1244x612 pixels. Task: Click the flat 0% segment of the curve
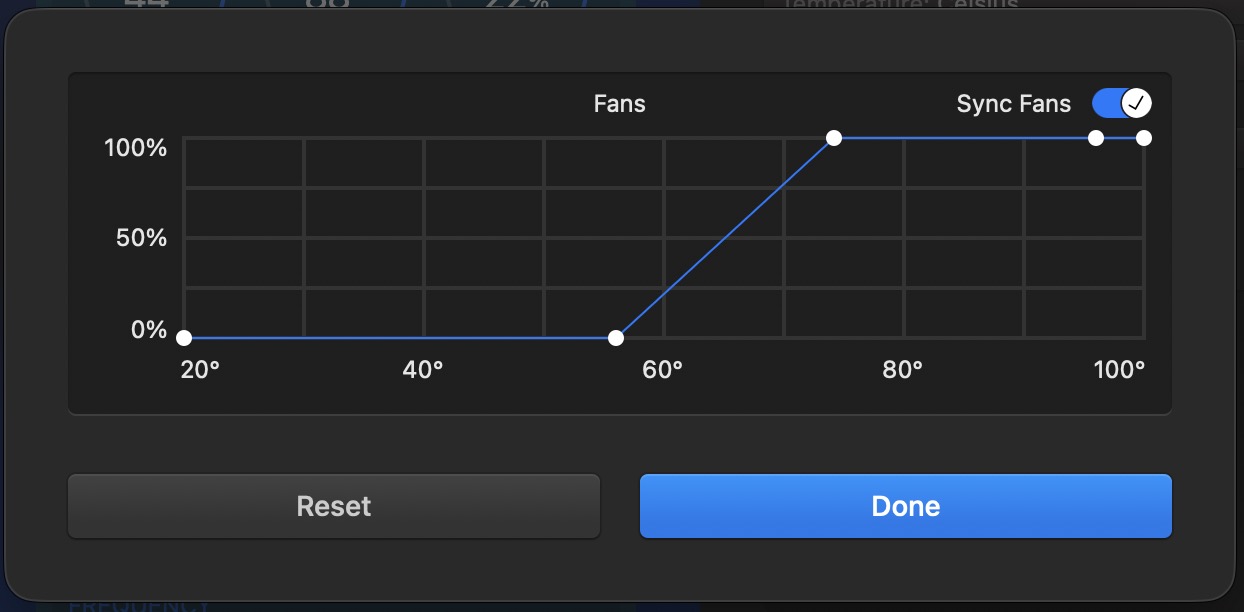click(x=400, y=338)
